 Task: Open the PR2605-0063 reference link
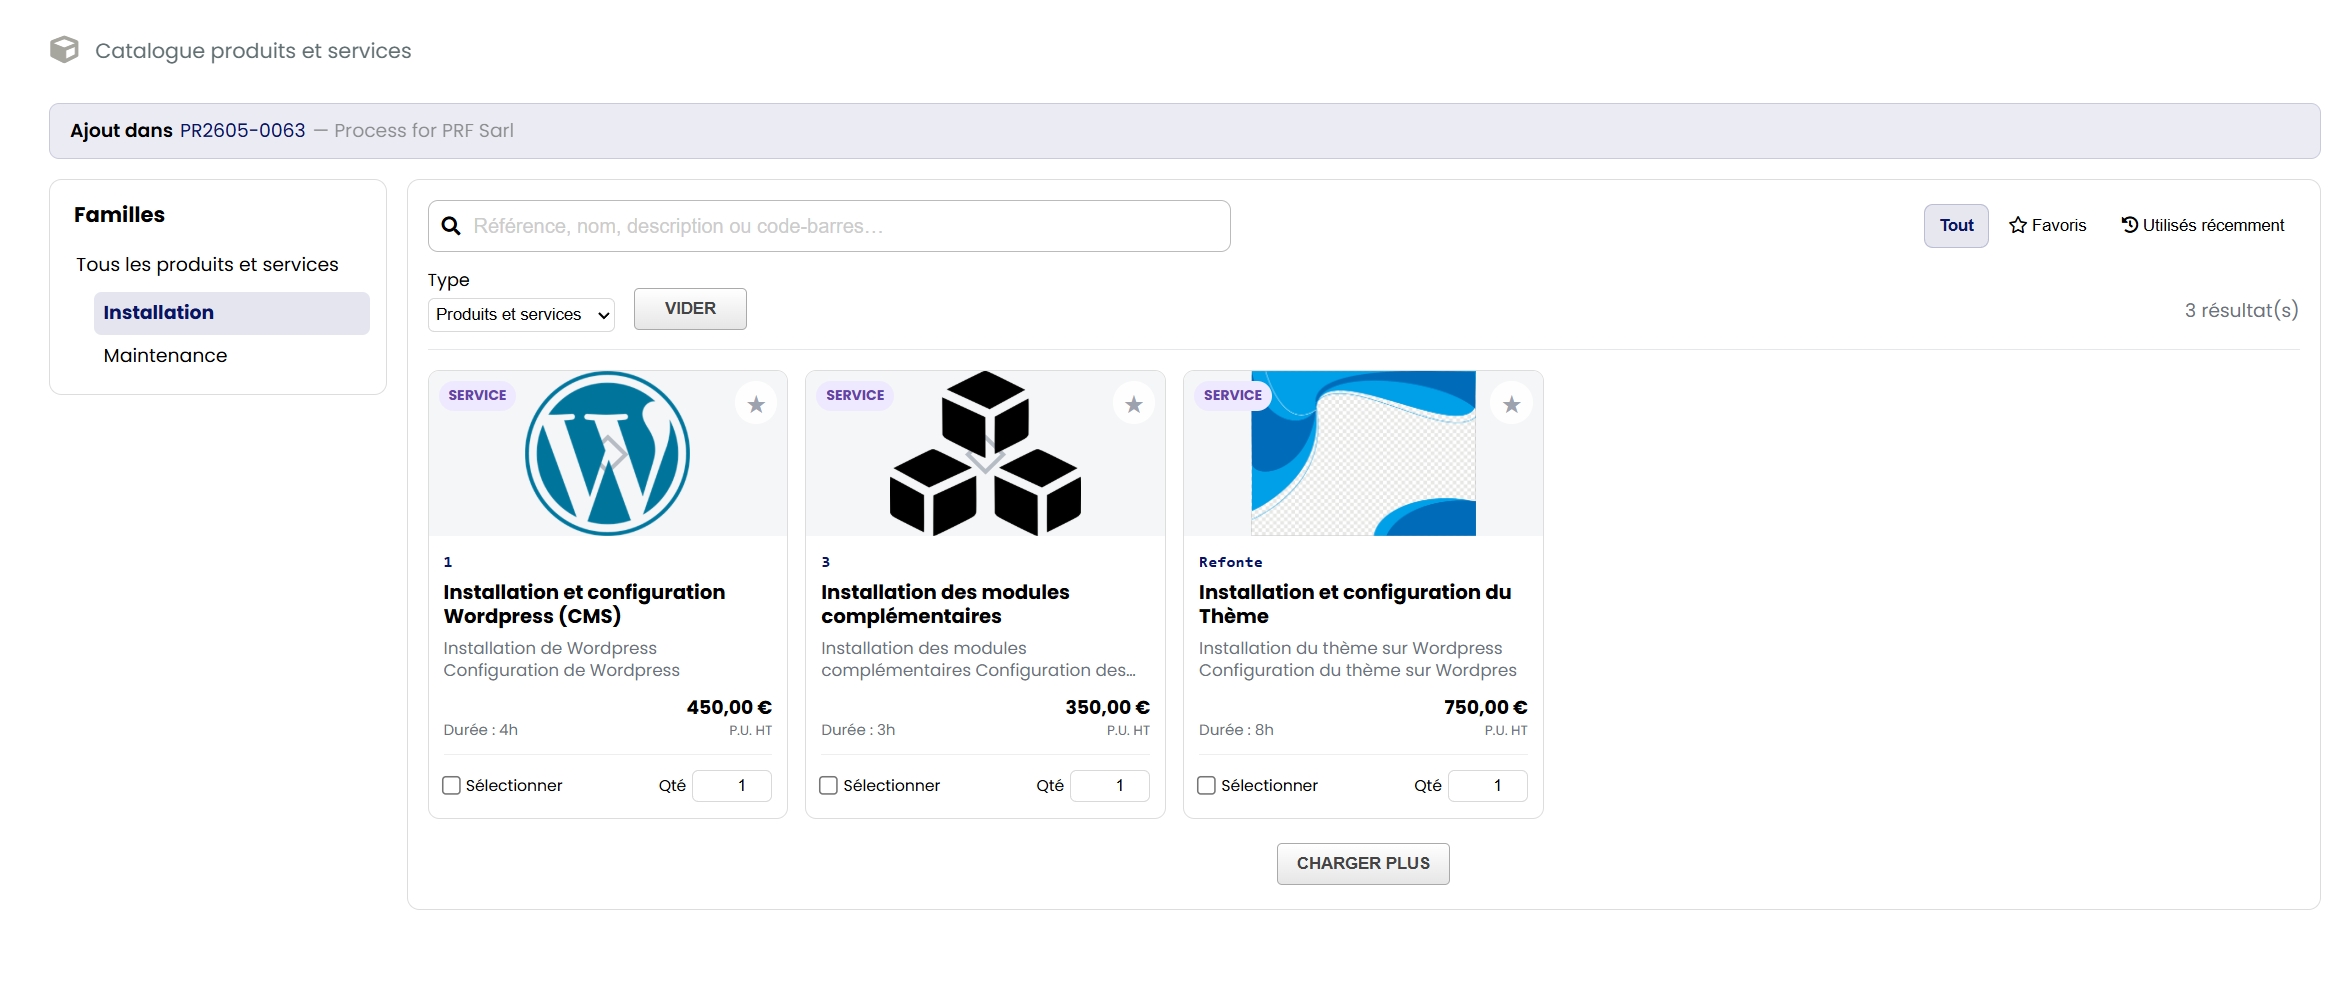242,131
